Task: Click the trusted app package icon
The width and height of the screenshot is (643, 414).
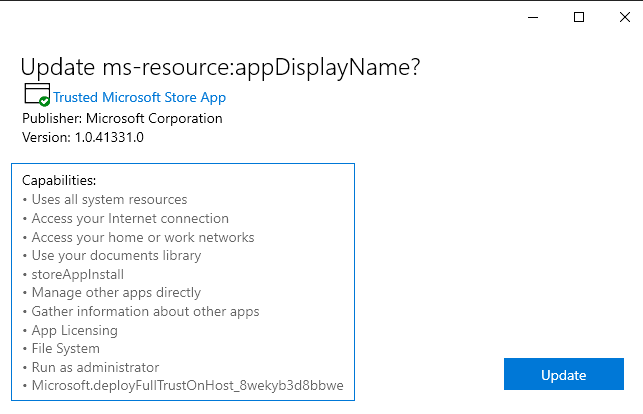Action: pos(37,94)
